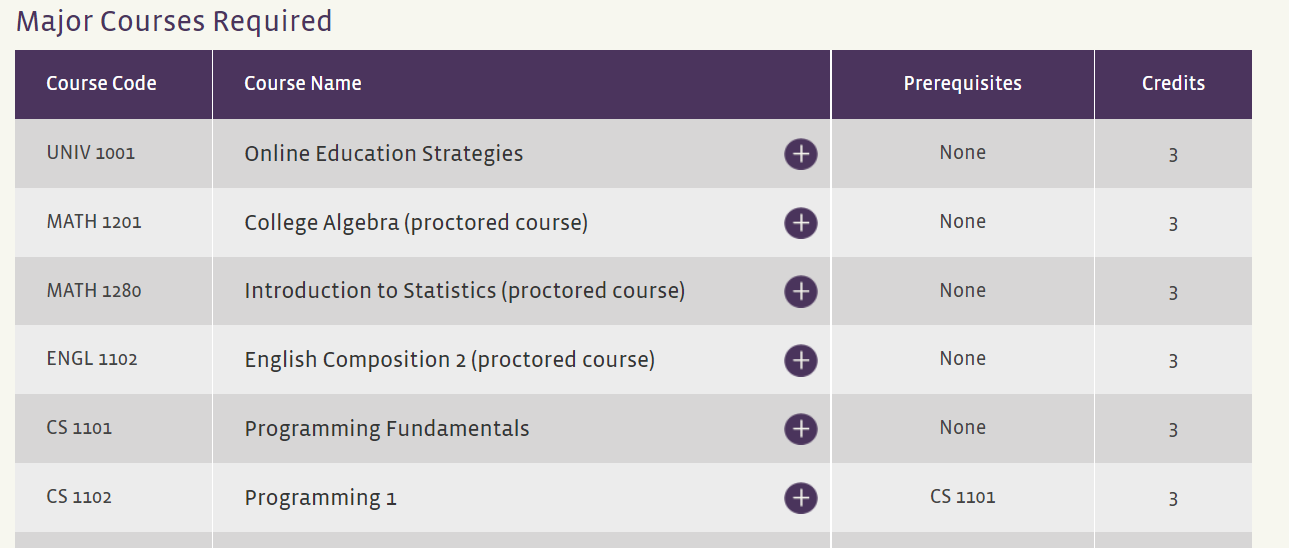
Task: Click plus icon next to Programming Fundamentals
Action: coord(800,429)
